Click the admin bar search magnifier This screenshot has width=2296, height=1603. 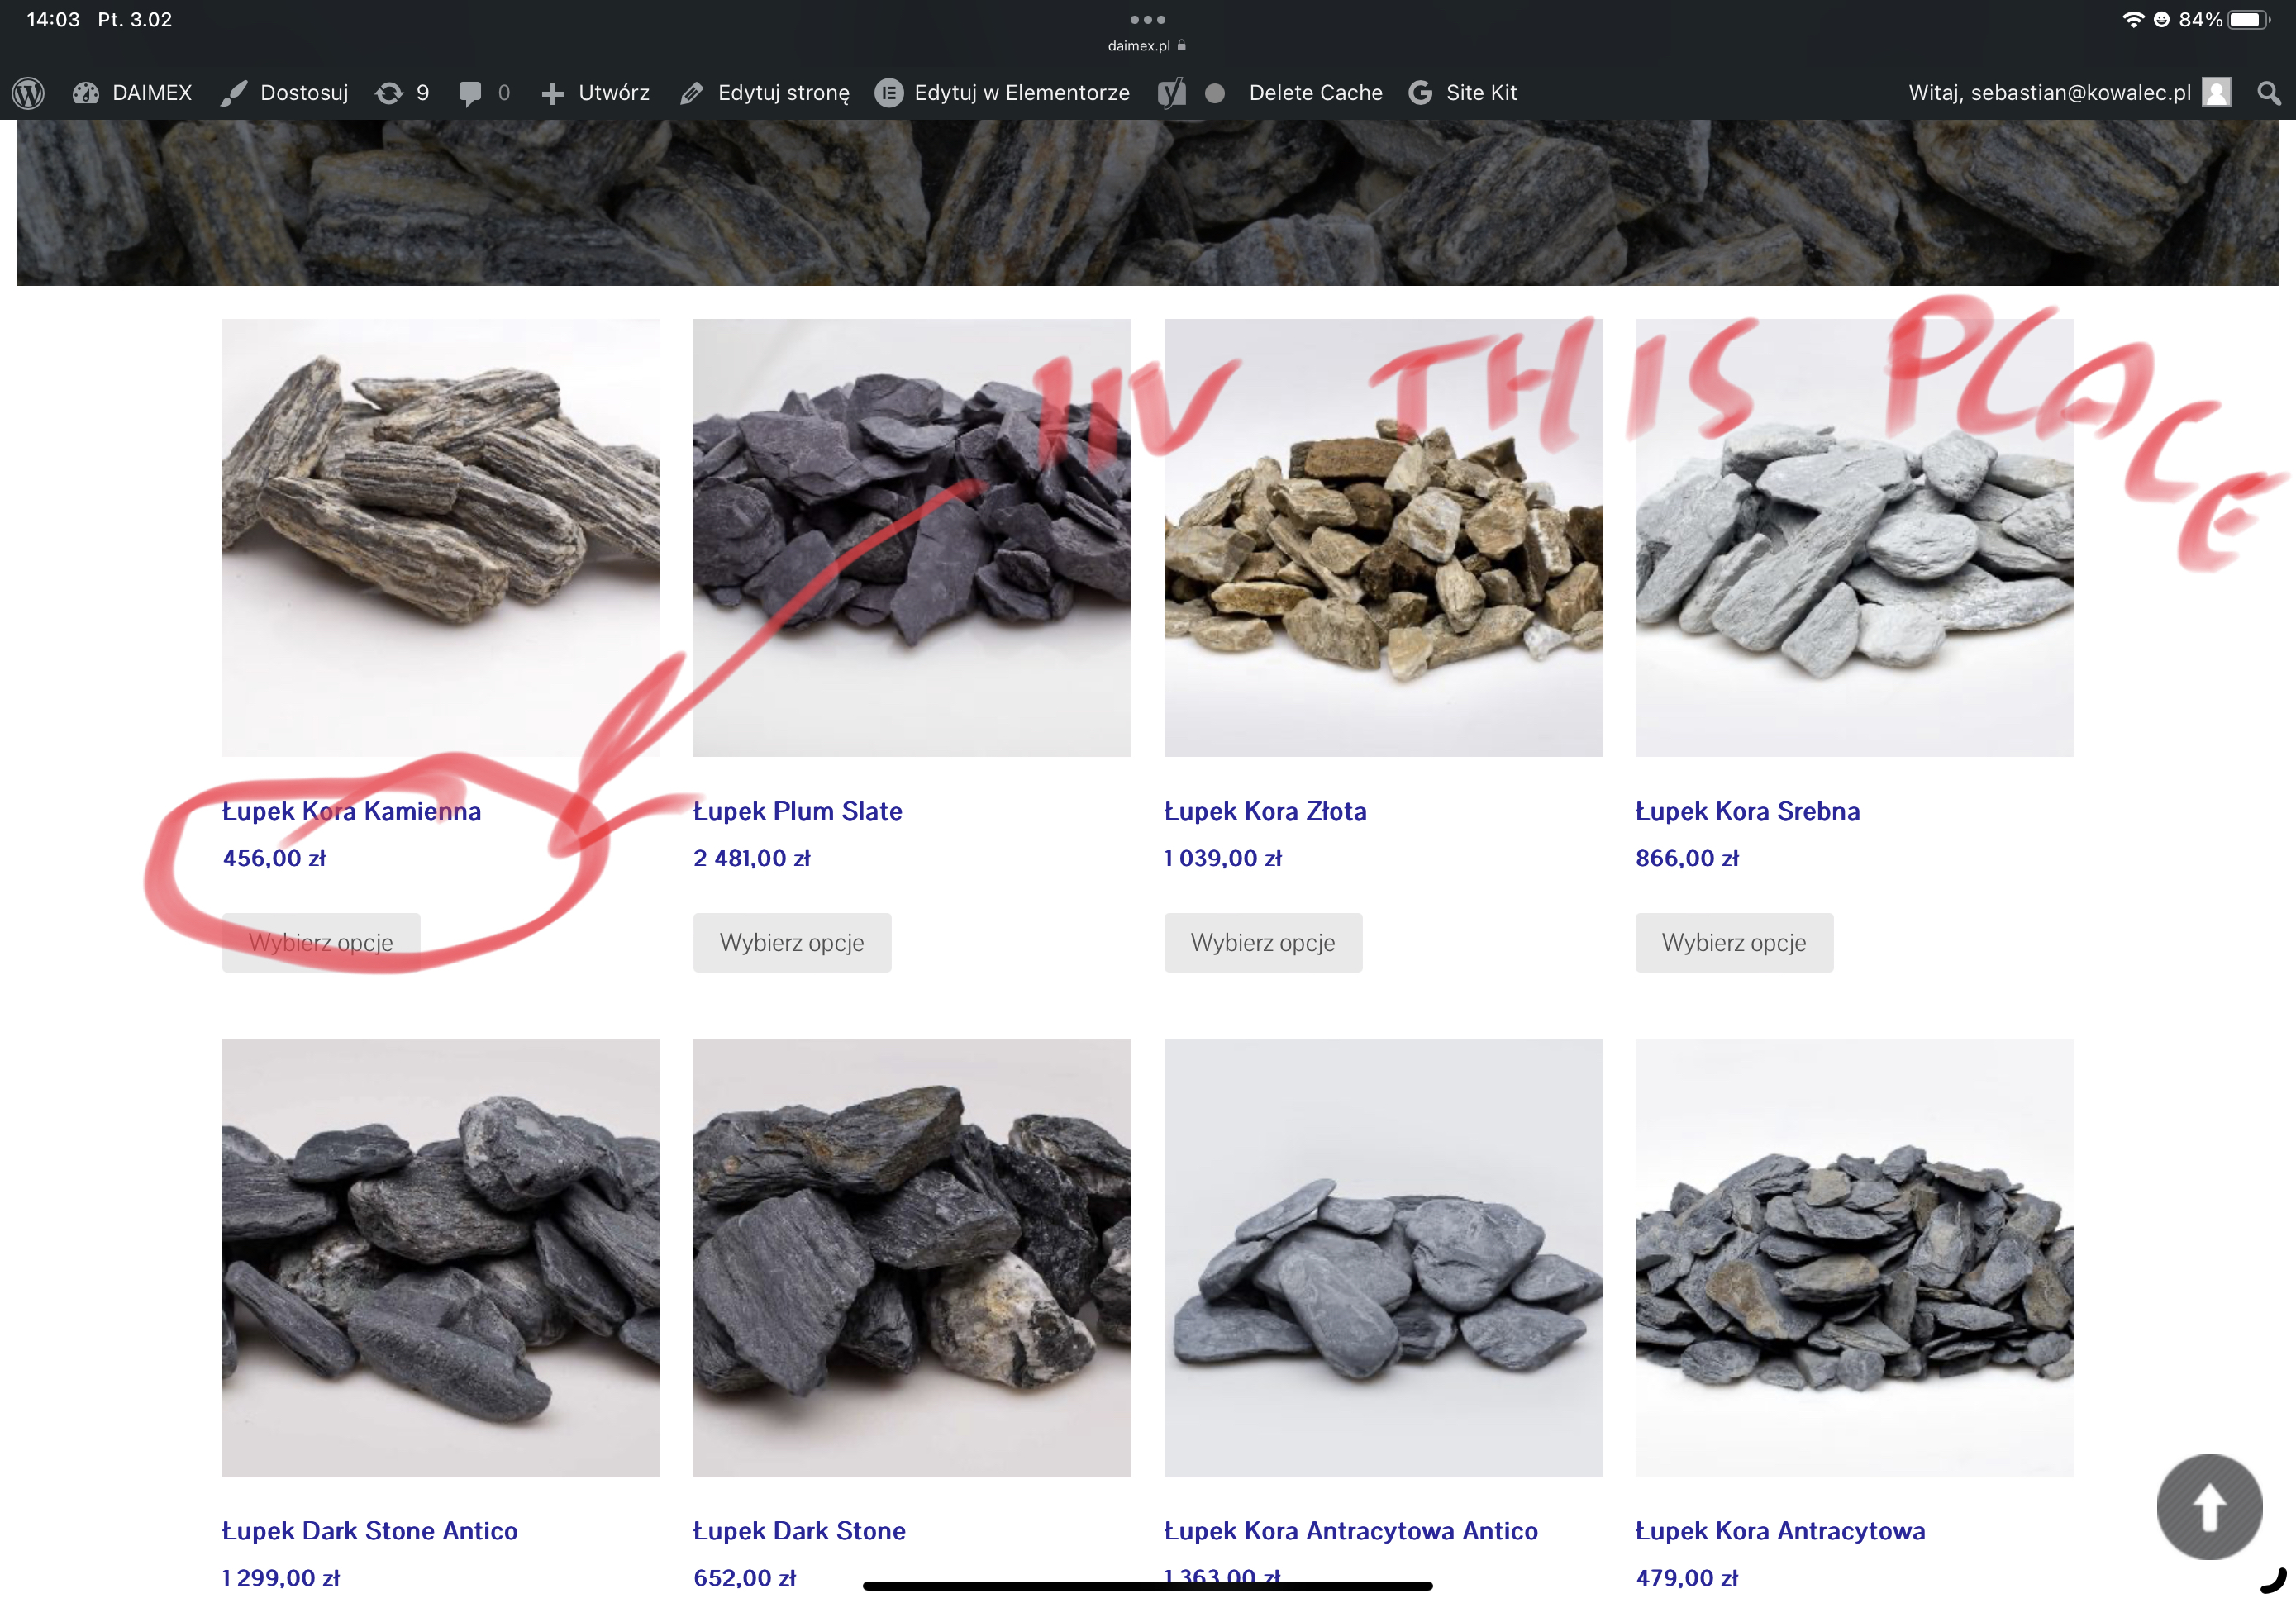click(x=2268, y=93)
